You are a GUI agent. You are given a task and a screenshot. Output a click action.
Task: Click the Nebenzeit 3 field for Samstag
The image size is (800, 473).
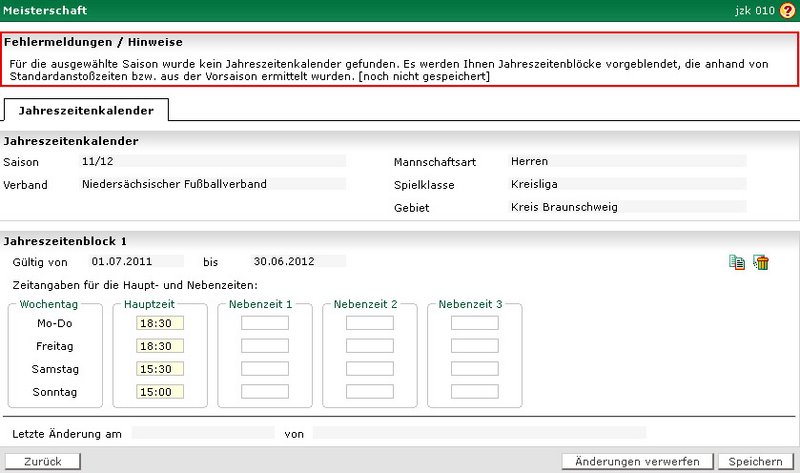474,369
